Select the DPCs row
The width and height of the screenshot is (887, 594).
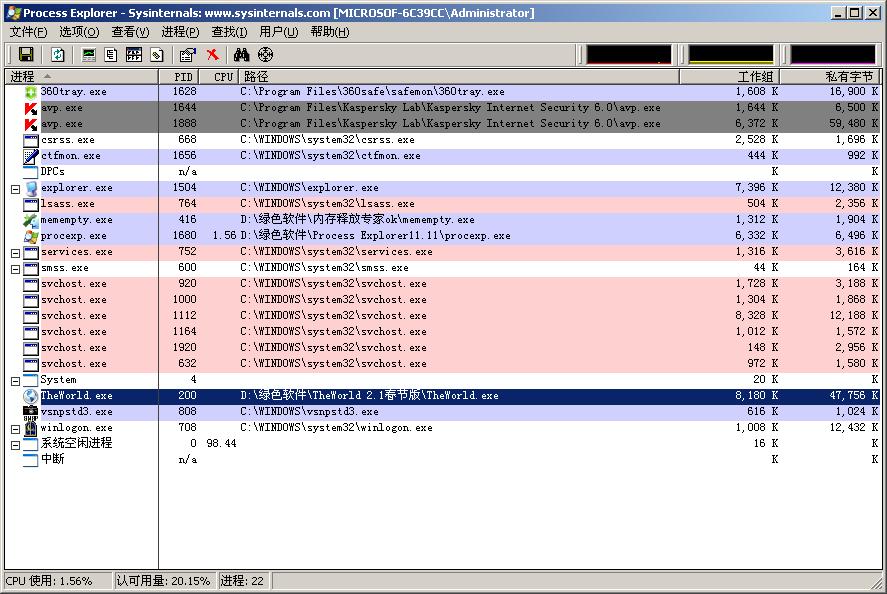(x=444, y=172)
